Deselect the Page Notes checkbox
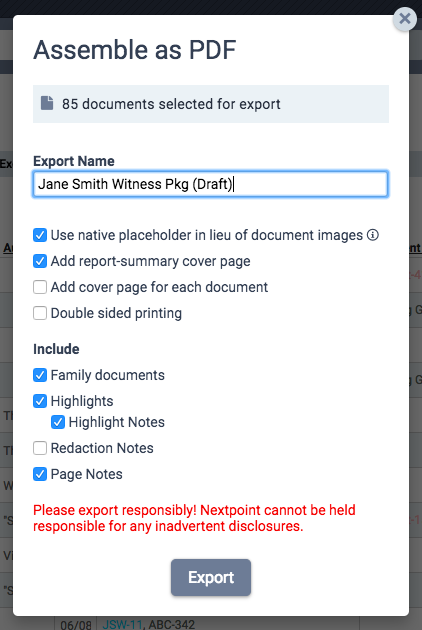The width and height of the screenshot is (422, 630). coord(40,474)
